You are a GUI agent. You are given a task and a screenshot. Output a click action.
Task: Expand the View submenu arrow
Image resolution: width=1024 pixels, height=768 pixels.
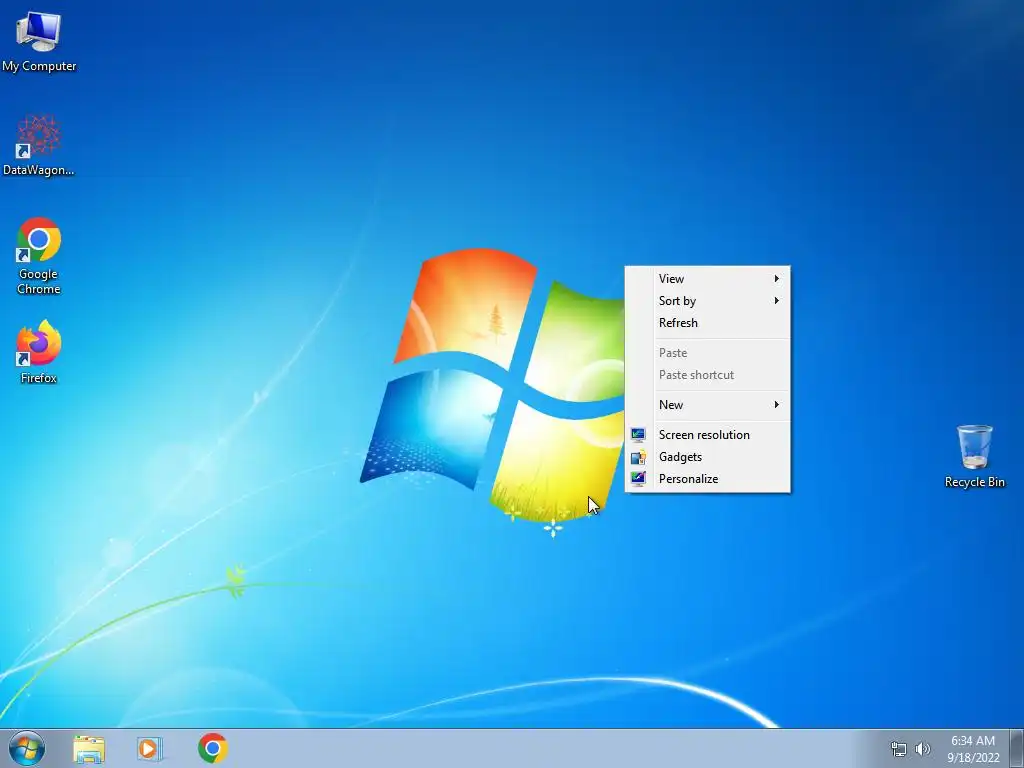776,279
